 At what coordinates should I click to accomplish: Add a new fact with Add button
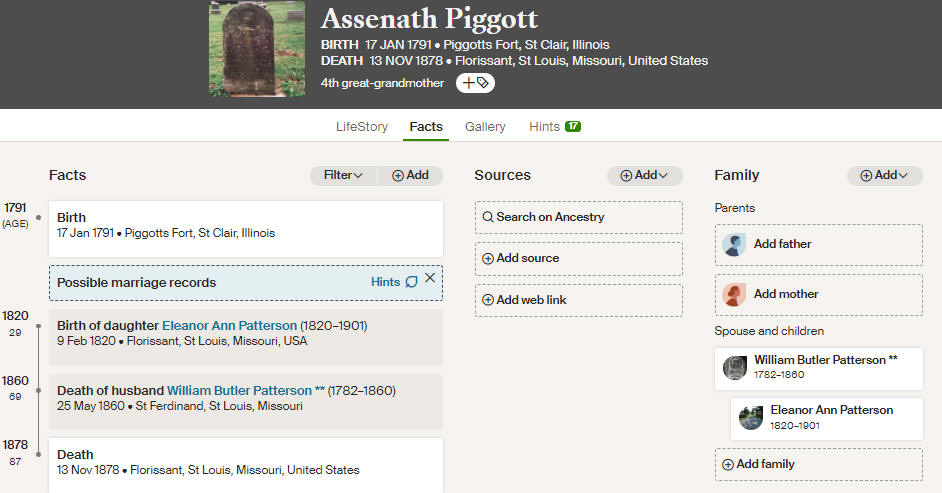point(410,175)
